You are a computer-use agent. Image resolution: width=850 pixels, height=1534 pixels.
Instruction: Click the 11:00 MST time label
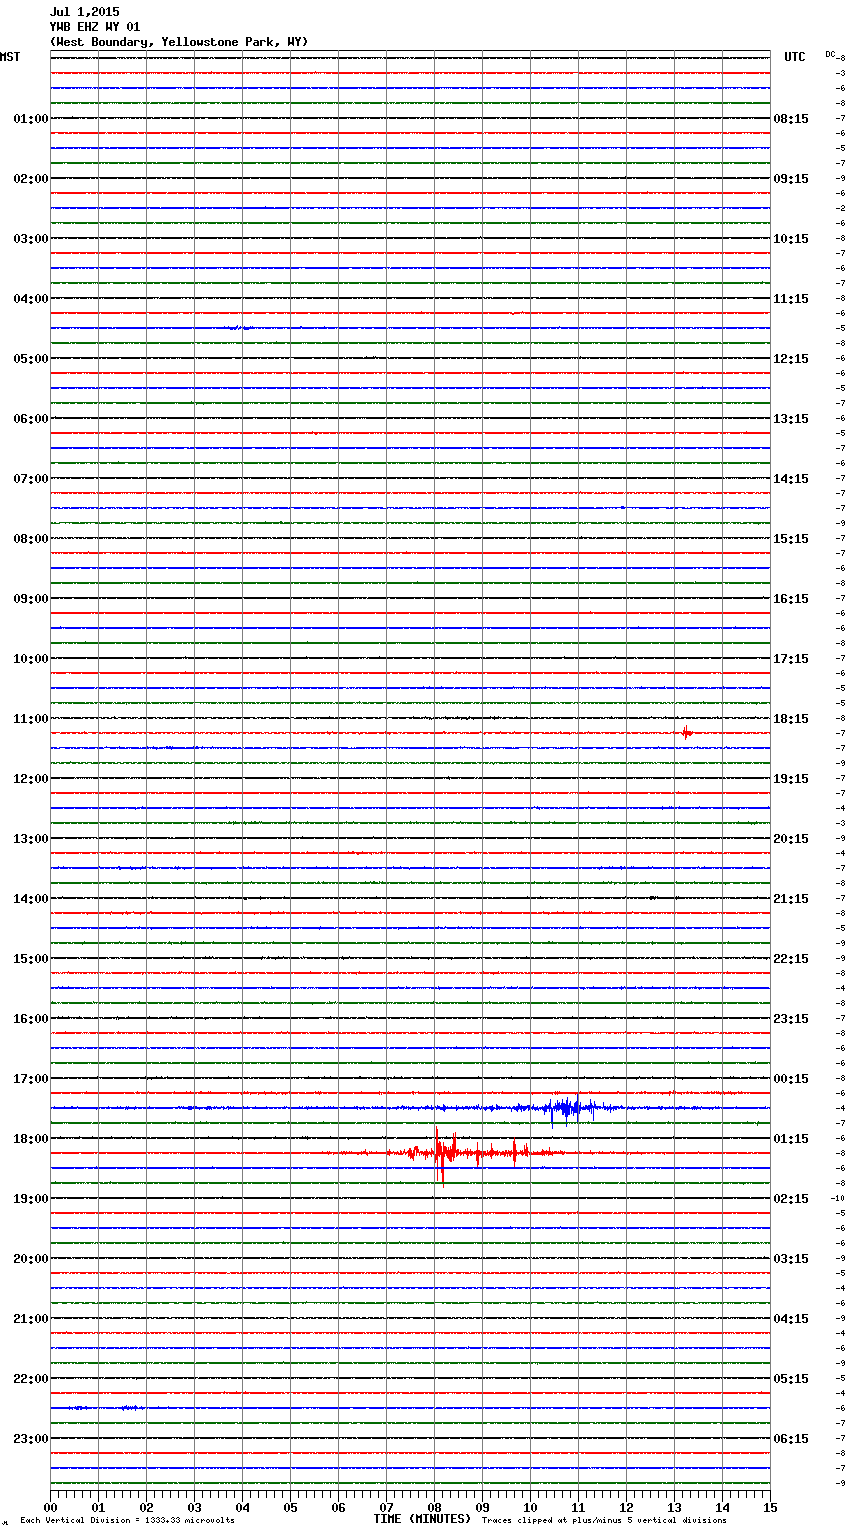click(30, 719)
